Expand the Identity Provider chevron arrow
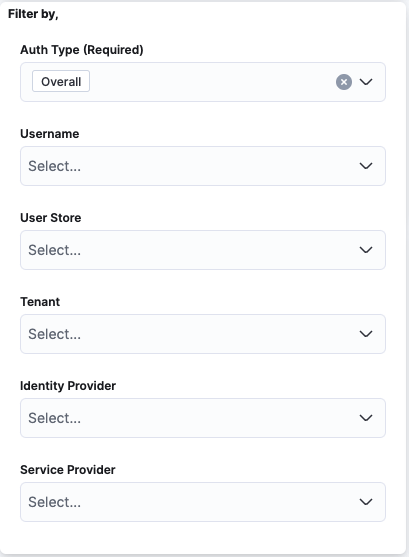The width and height of the screenshot is (409, 557). [366, 418]
